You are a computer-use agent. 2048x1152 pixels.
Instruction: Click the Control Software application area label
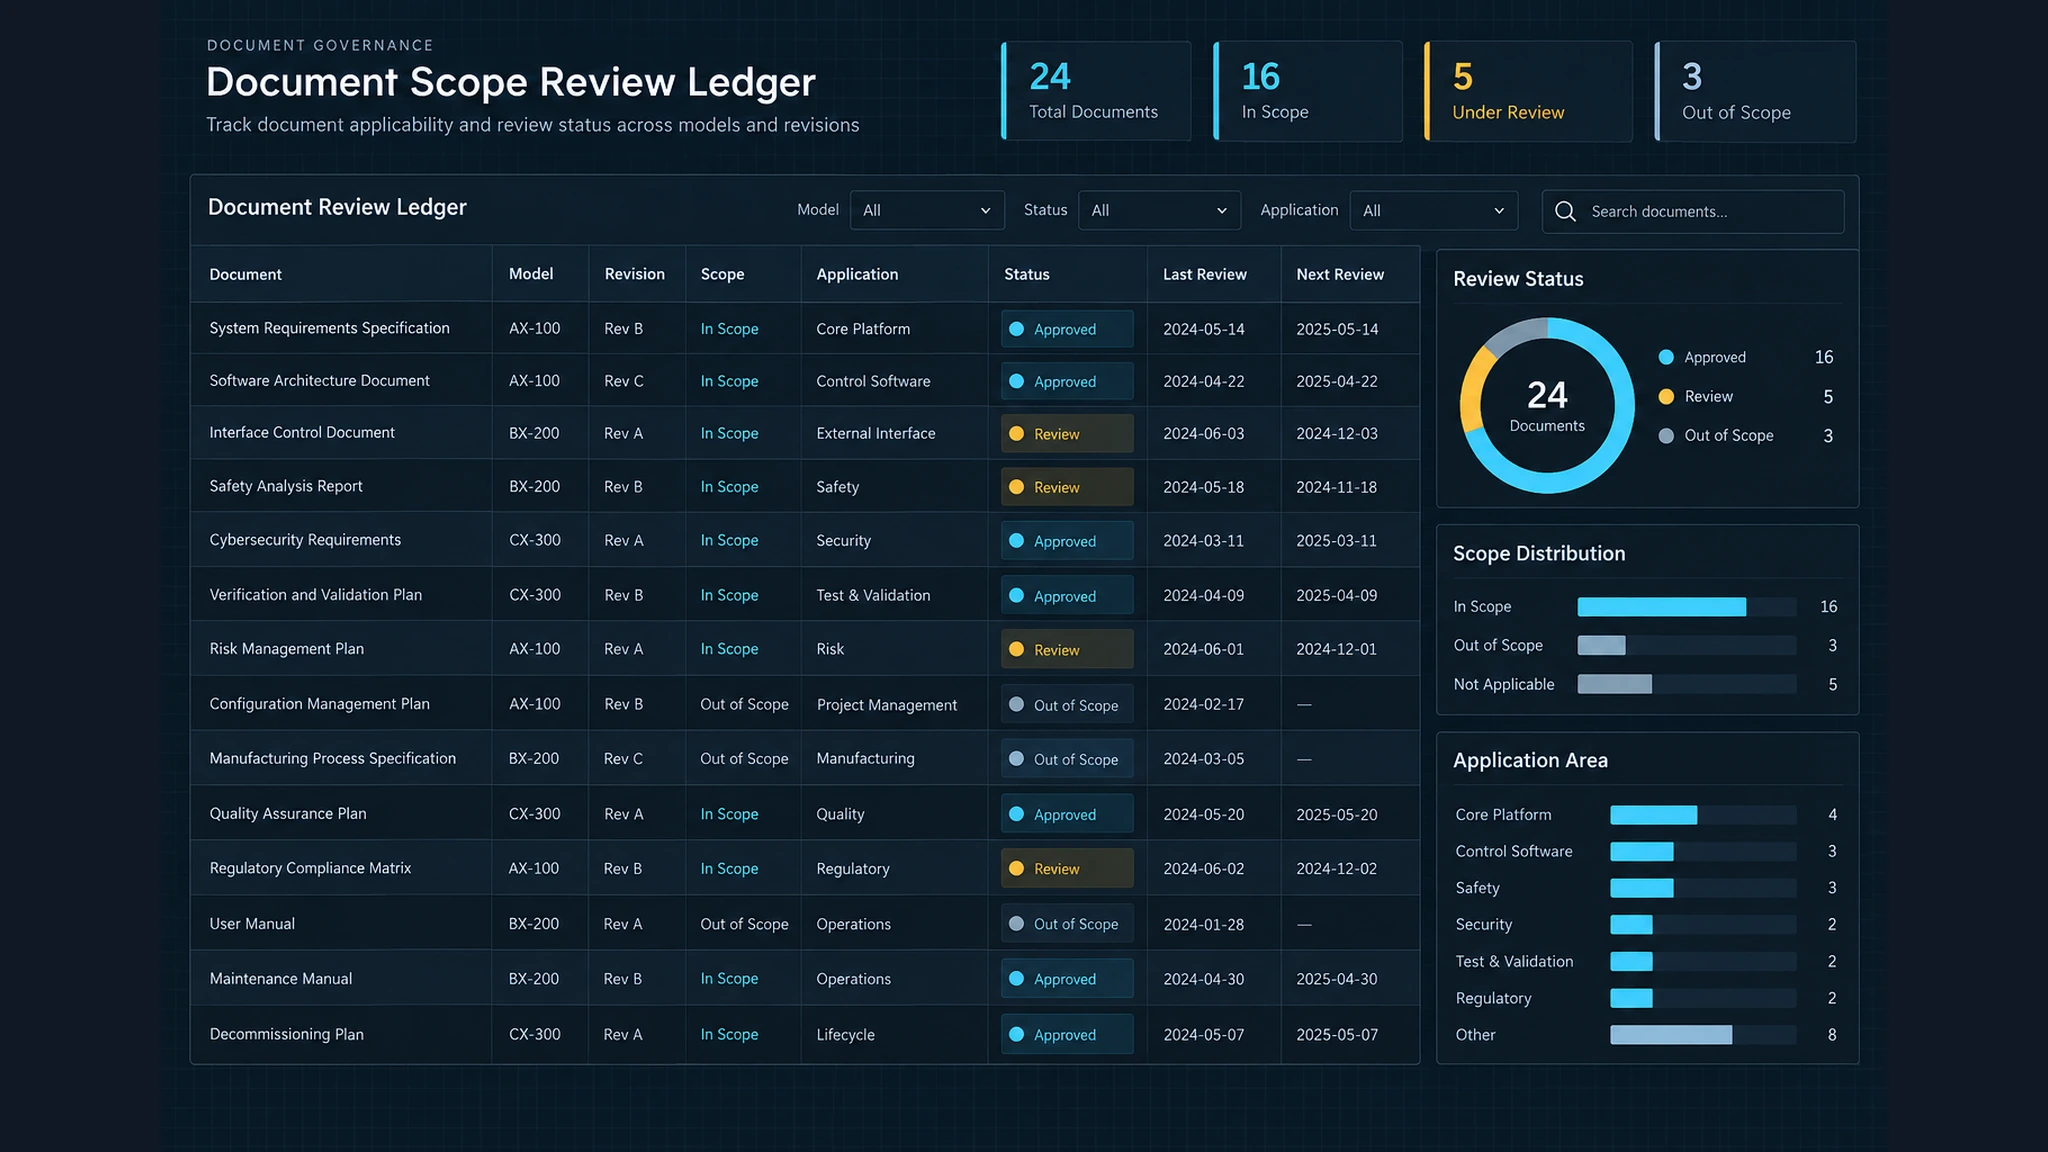pyautogui.click(x=1514, y=851)
